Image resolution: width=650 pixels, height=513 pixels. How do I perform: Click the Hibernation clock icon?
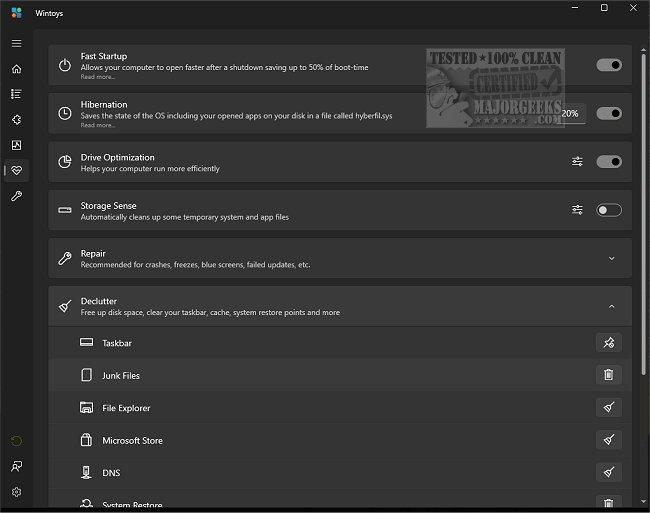tap(65, 114)
